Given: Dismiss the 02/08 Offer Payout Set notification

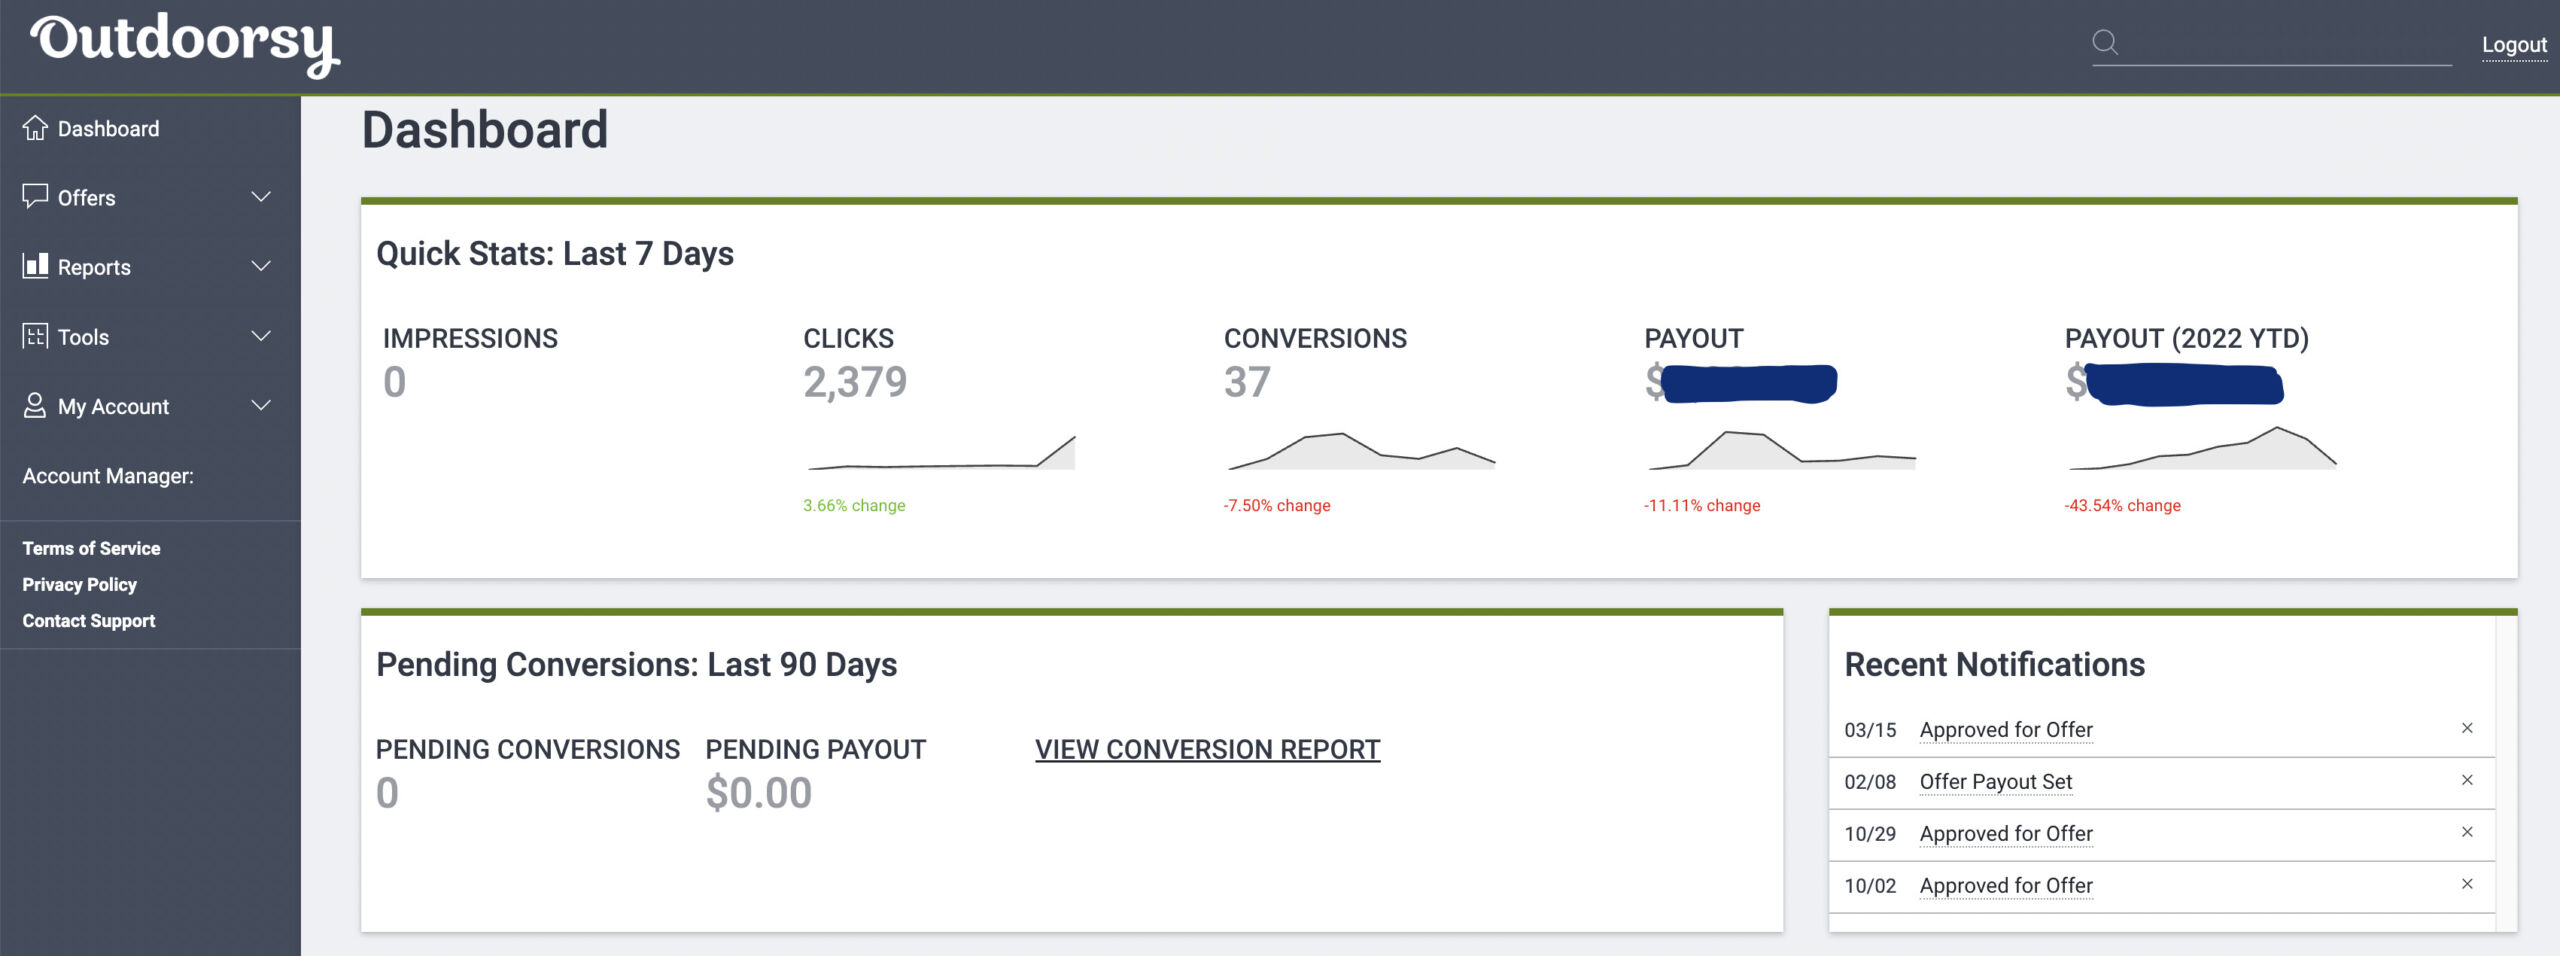Looking at the screenshot, I should coord(2468,780).
